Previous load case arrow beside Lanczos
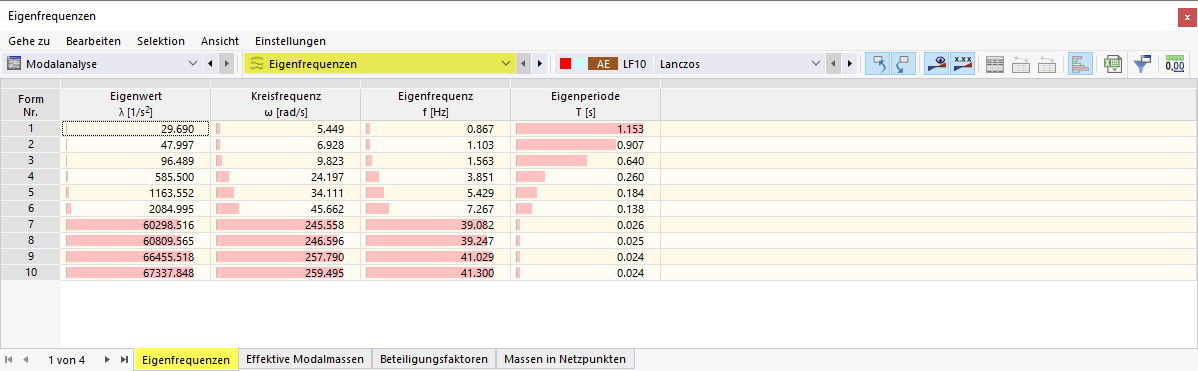Image resolution: width=1198 pixels, height=371 pixels. pos(834,64)
